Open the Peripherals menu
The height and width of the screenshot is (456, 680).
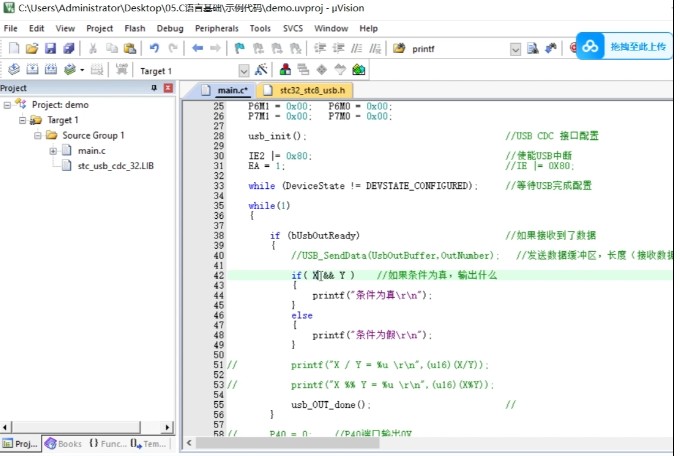(216, 29)
